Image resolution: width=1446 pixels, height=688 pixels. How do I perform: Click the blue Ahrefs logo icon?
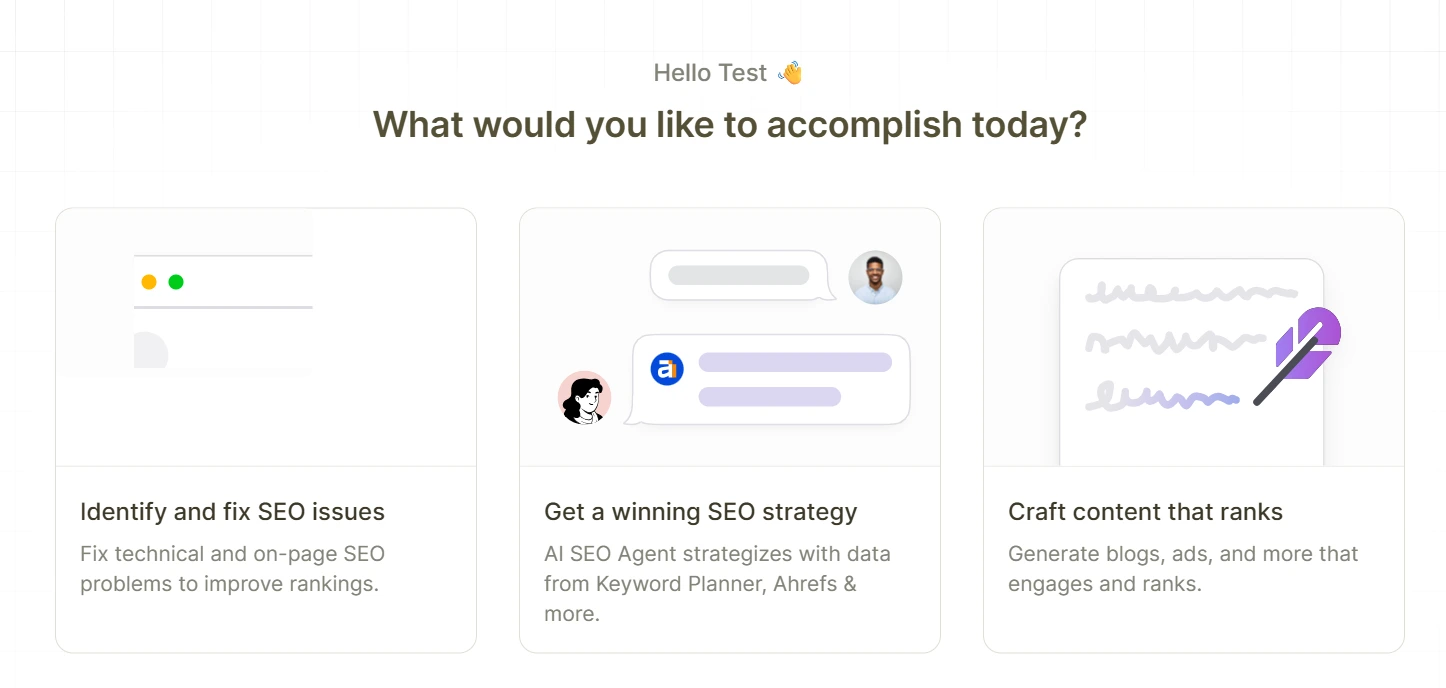(667, 369)
